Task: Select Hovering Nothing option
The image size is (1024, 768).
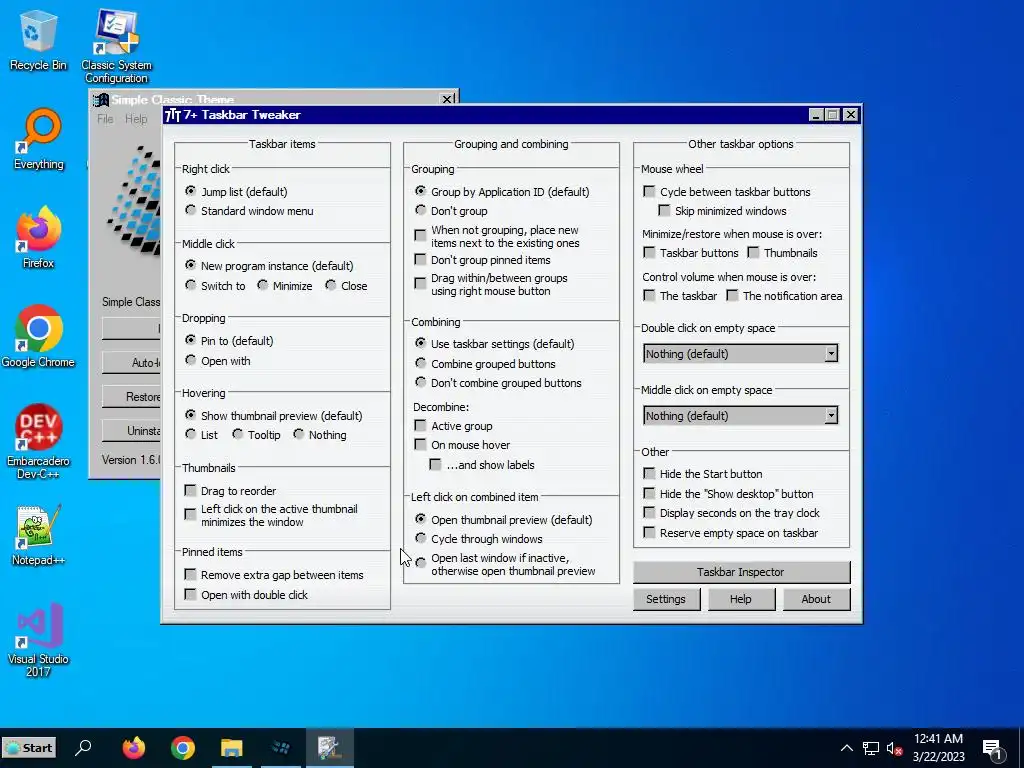Action: pyautogui.click(x=298, y=434)
